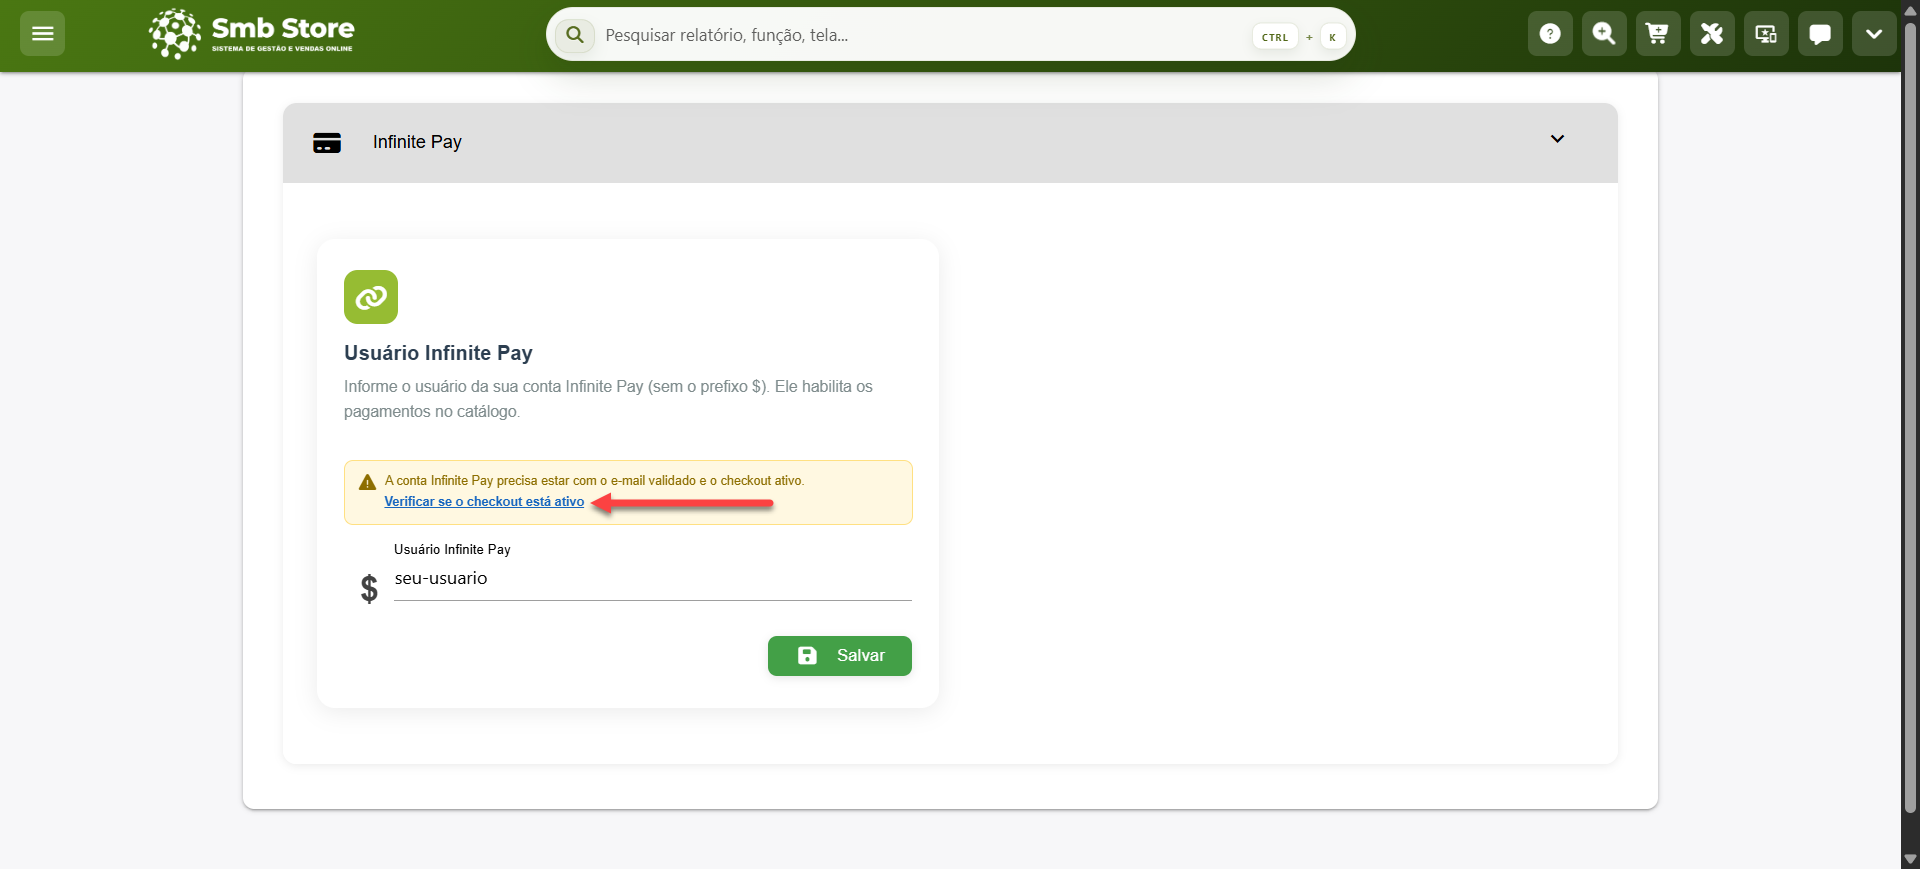The width and height of the screenshot is (1920, 869).
Task: Click the Usuário Infinite Pay heading
Action: [x=438, y=353]
